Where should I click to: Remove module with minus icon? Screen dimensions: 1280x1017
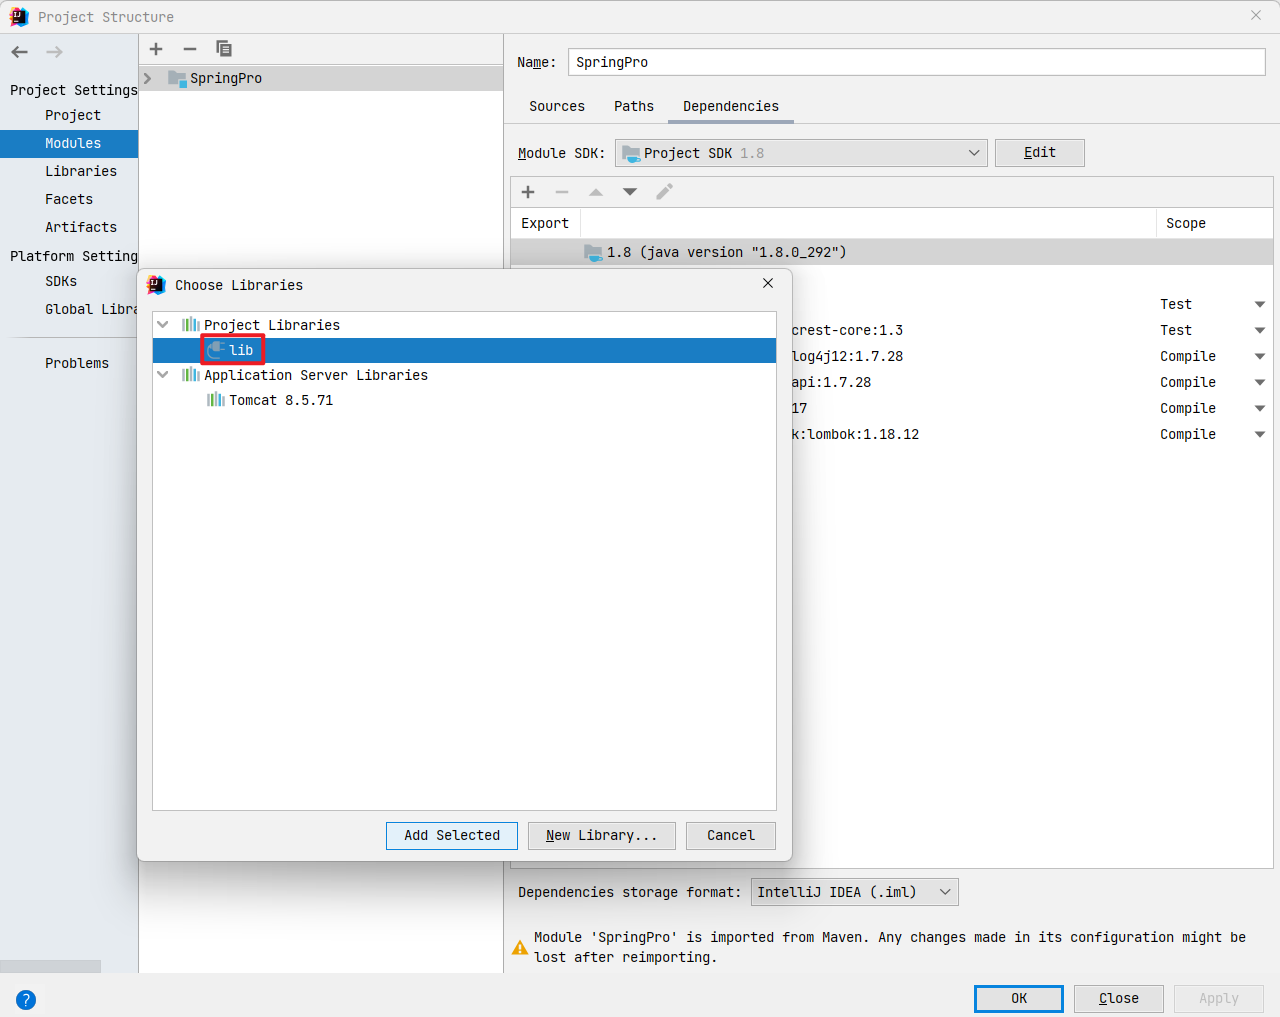click(x=190, y=49)
